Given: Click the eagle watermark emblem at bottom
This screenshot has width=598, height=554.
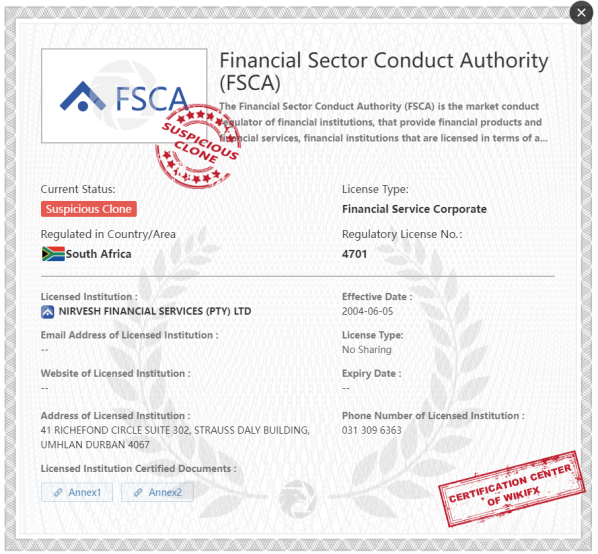Looking at the screenshot, I should [297, 499].
